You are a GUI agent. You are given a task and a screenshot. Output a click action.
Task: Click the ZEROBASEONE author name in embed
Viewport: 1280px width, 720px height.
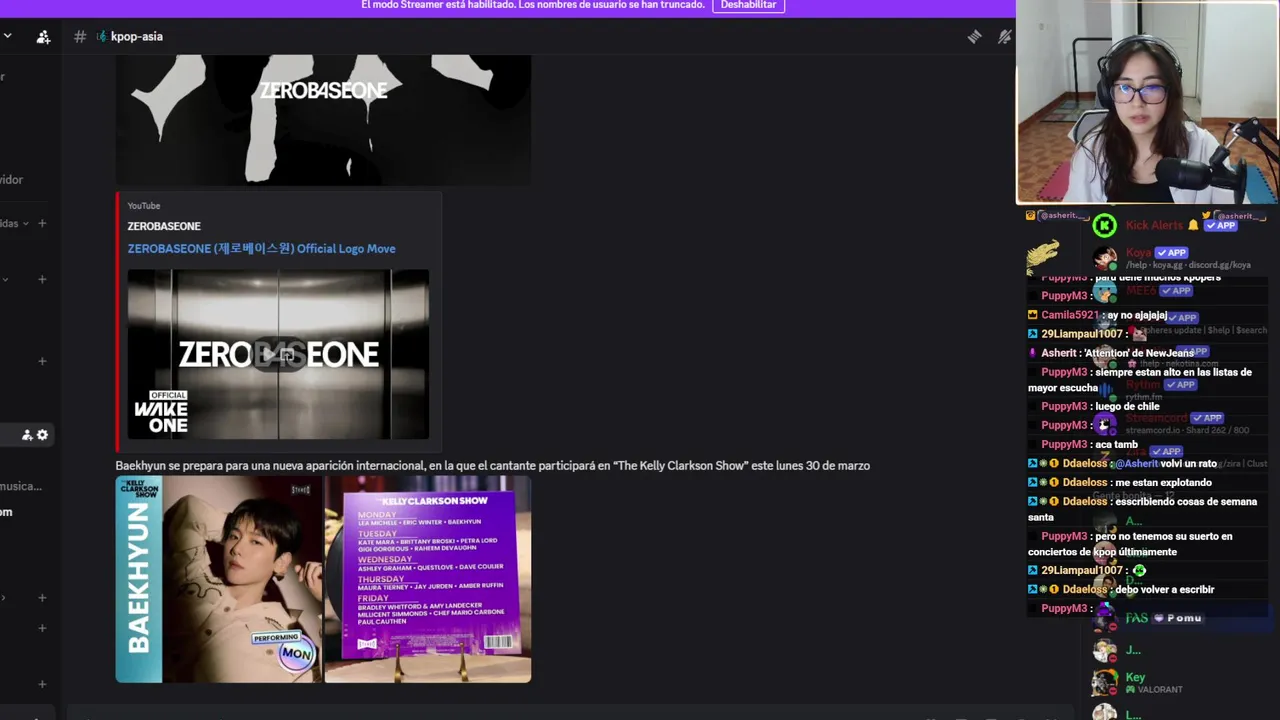[x=164, y=226]
